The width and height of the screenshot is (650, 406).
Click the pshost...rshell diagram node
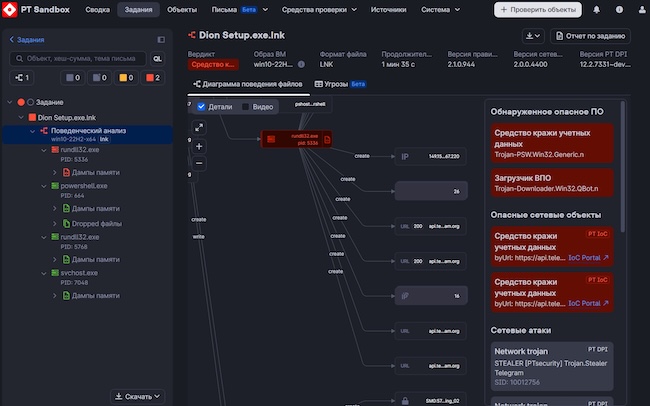point(310,105)
